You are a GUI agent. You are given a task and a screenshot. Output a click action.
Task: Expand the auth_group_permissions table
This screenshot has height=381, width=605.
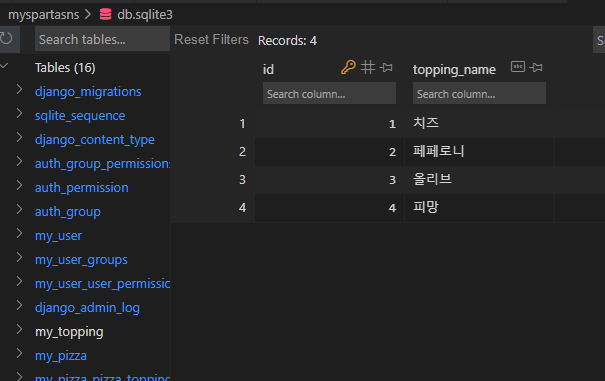(19, 162)
